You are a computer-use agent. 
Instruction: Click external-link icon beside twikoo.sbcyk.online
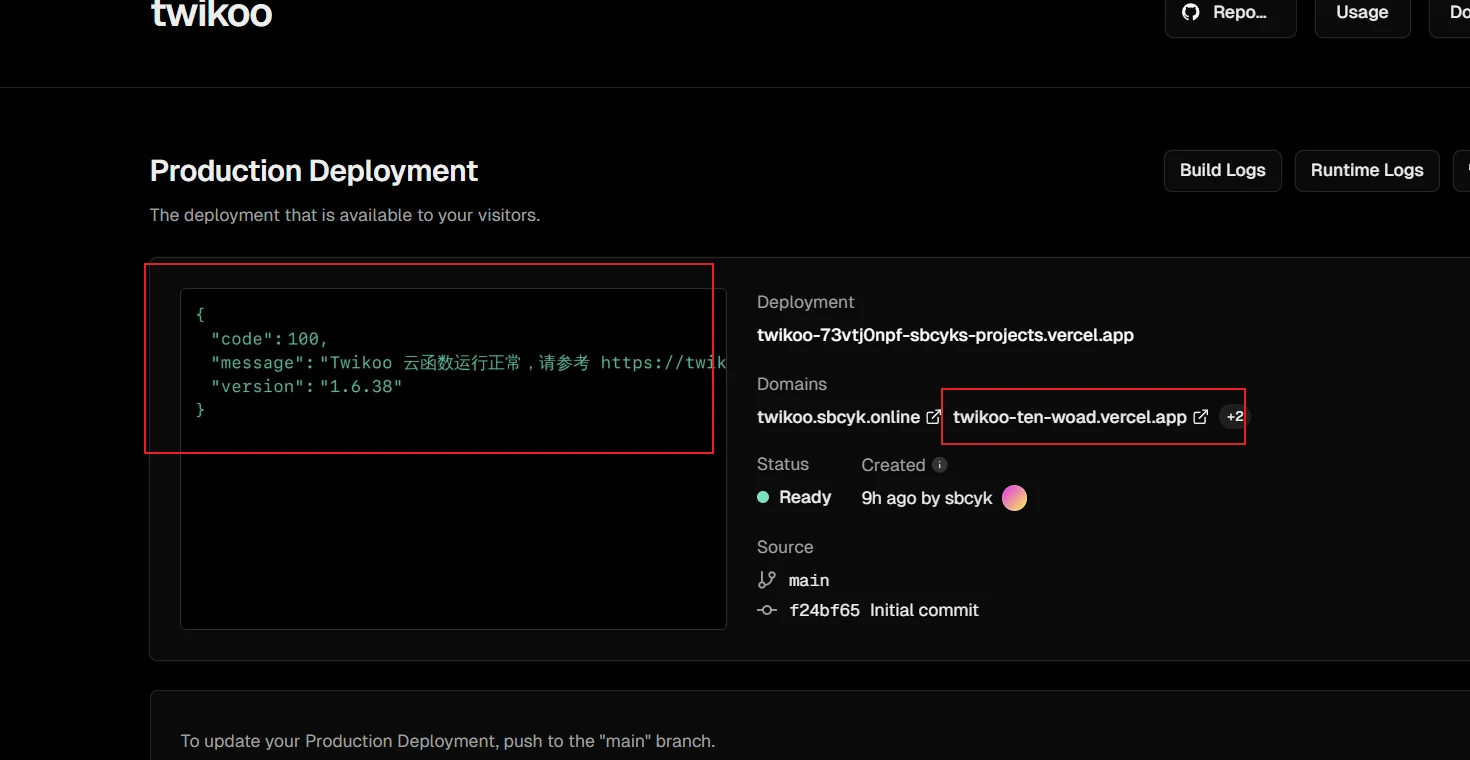pos(933,417)
